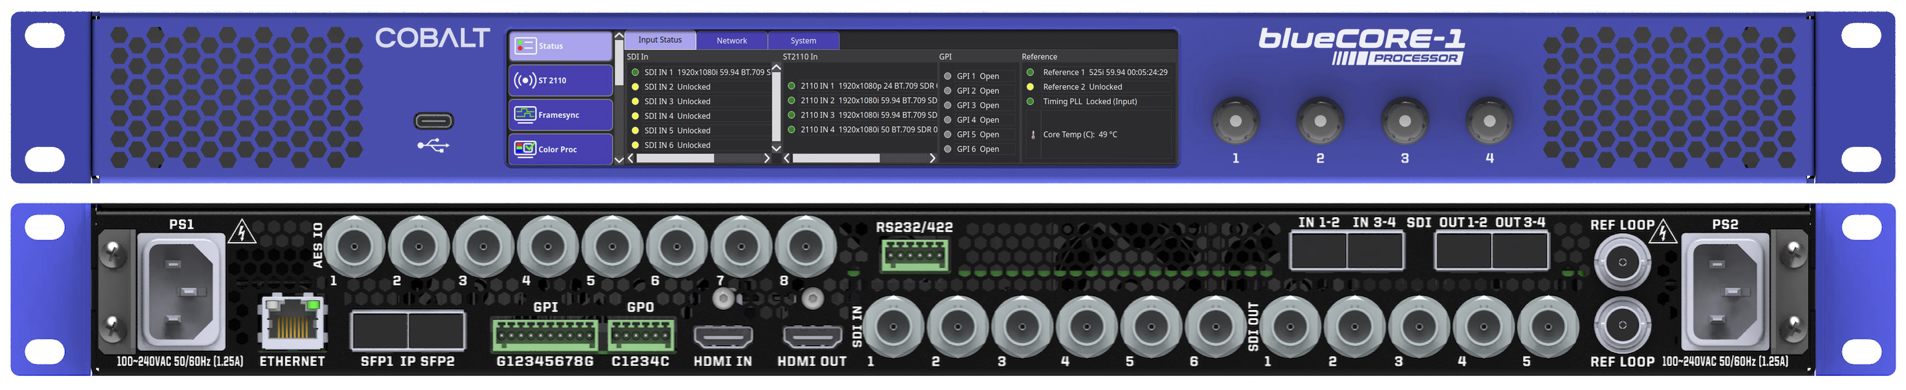Click the down arrow of the SDI In vertical scrollbar
Viewport: 1906px width, 390px height.
776,148
